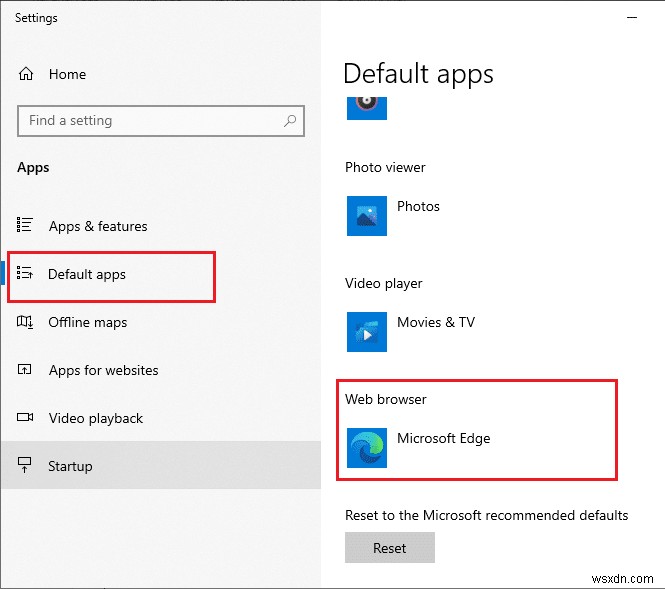Click the search magnifier icon
The image size is (665, 589).
290,121
